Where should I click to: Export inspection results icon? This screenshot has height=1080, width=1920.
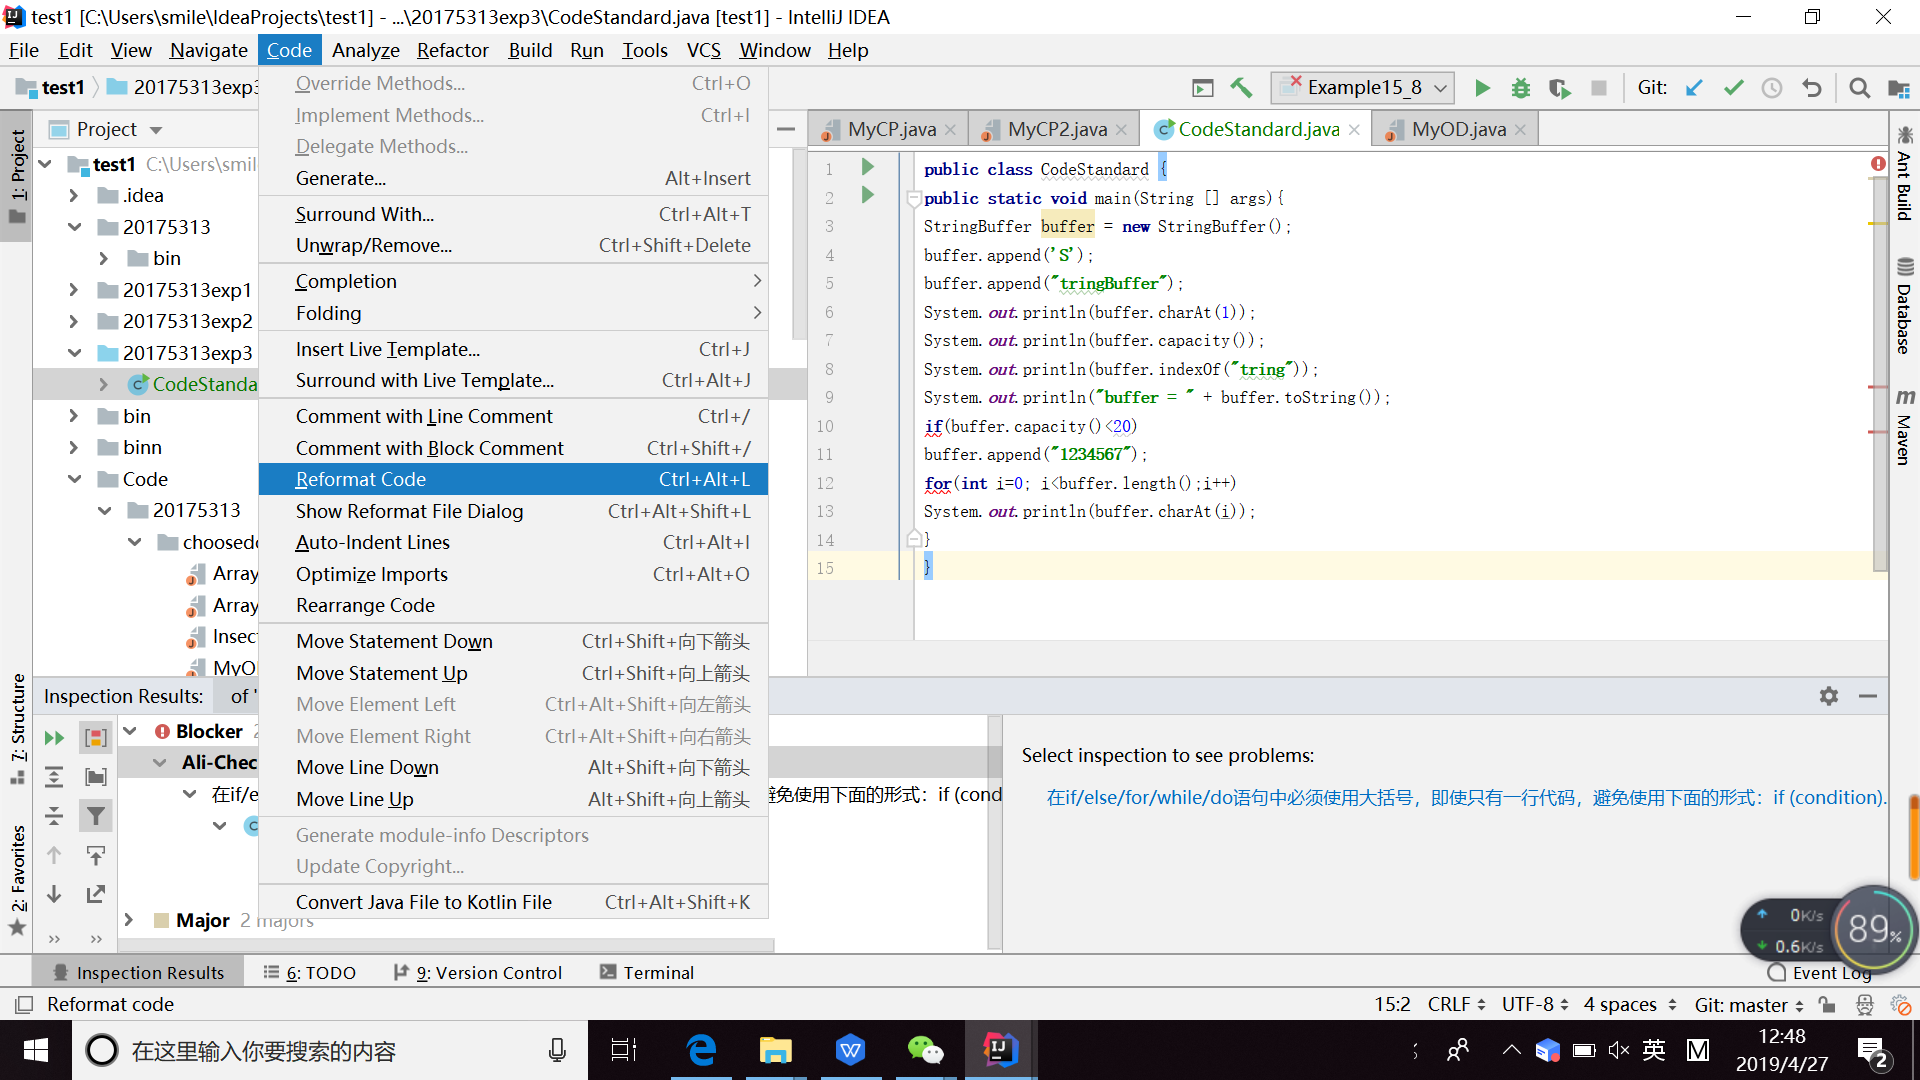coord(95,894)
